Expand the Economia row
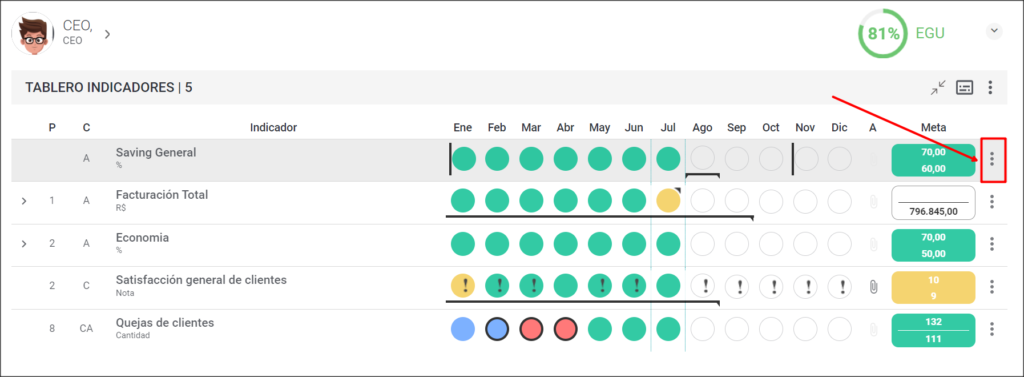 click(x=24, y=244)
